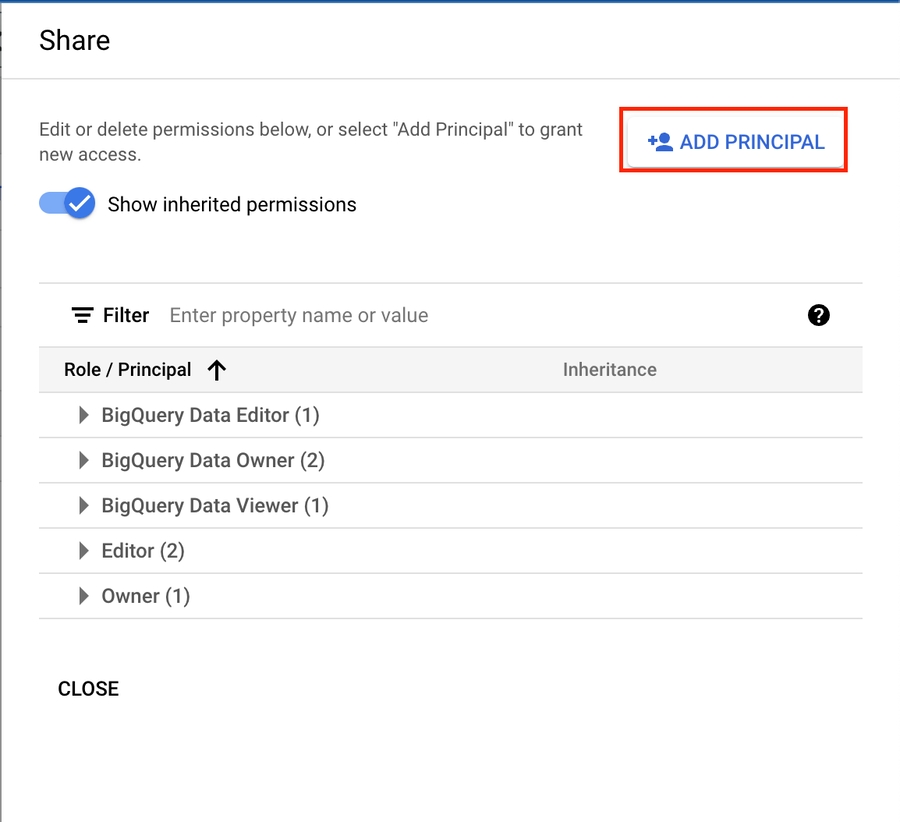Expand the BigQuery Data Viewer triangle

point(84,505)
